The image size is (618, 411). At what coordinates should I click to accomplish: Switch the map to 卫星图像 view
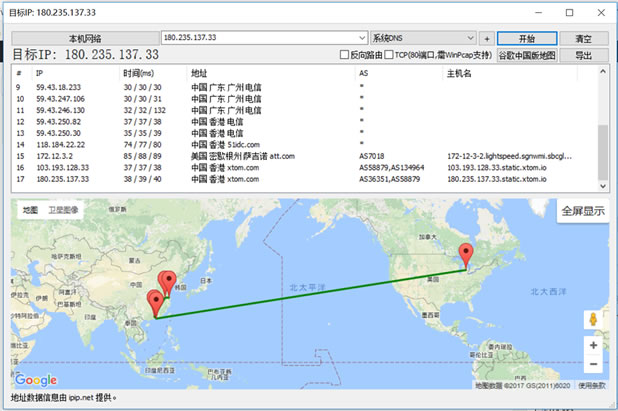[x=64, y=211]
